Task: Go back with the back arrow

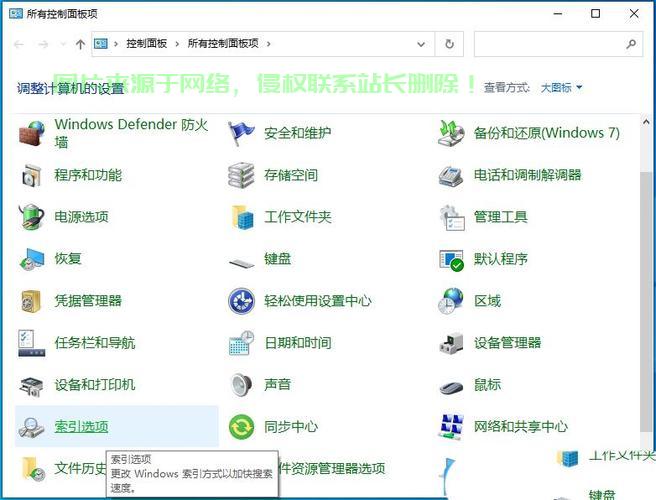Action: point(19,44)
